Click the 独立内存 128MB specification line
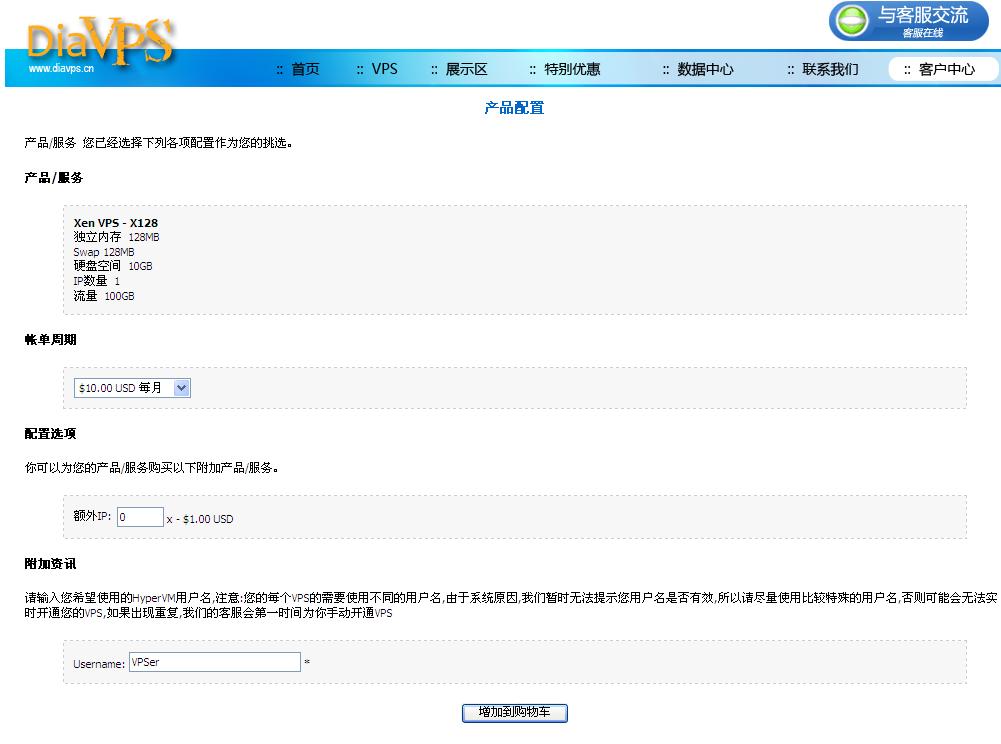The height and width of the screenshot is (744, 1001). [116, 237]
